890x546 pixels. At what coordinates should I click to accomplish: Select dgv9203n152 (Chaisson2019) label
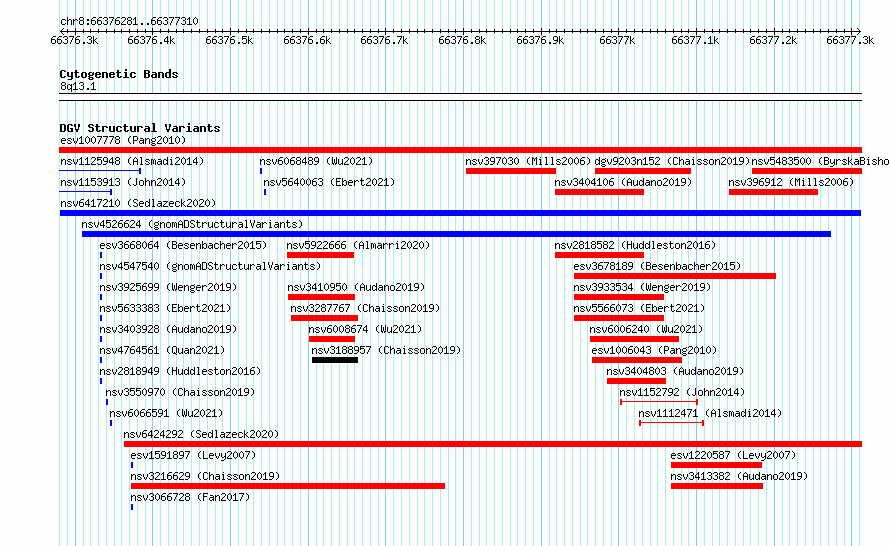(x=672, y=161)
